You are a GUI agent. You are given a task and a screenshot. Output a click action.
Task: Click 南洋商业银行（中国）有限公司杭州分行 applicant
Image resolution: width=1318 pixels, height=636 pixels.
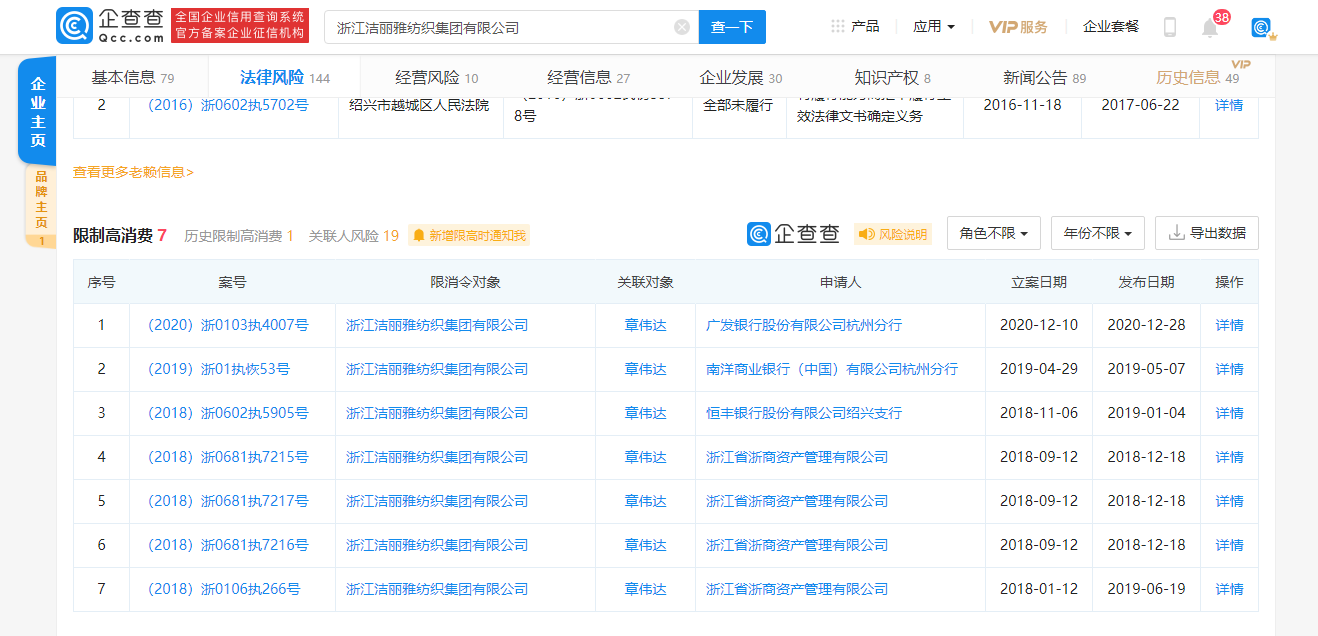tap(832, 369)
